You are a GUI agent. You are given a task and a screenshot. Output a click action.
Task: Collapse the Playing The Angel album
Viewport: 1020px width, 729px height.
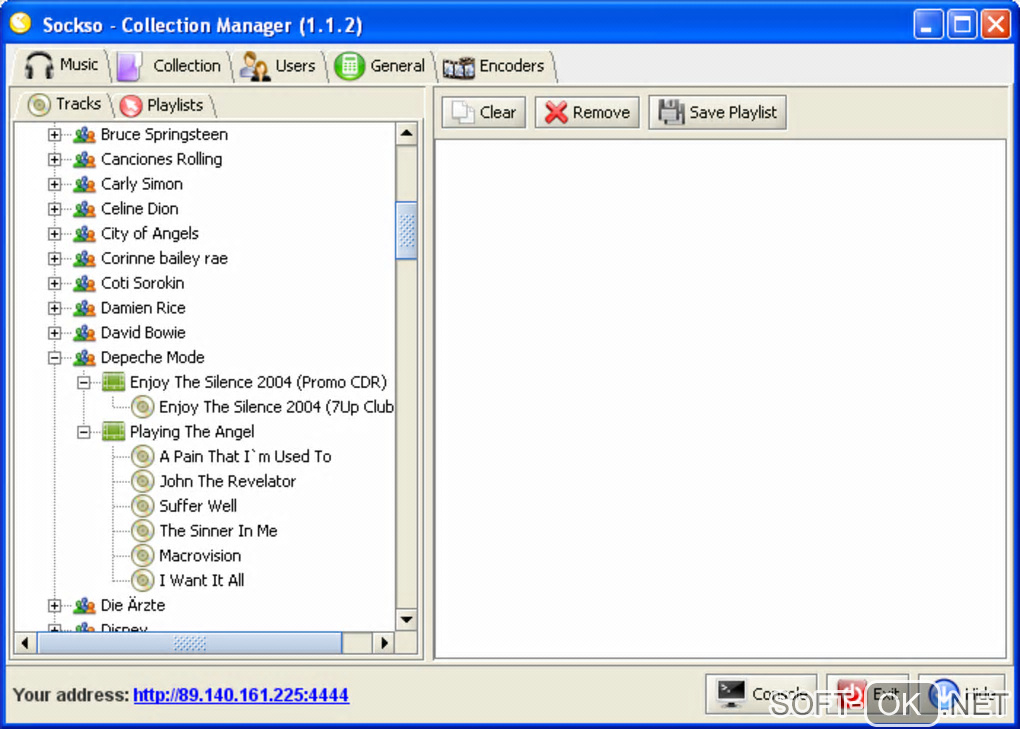click(84, 432)
